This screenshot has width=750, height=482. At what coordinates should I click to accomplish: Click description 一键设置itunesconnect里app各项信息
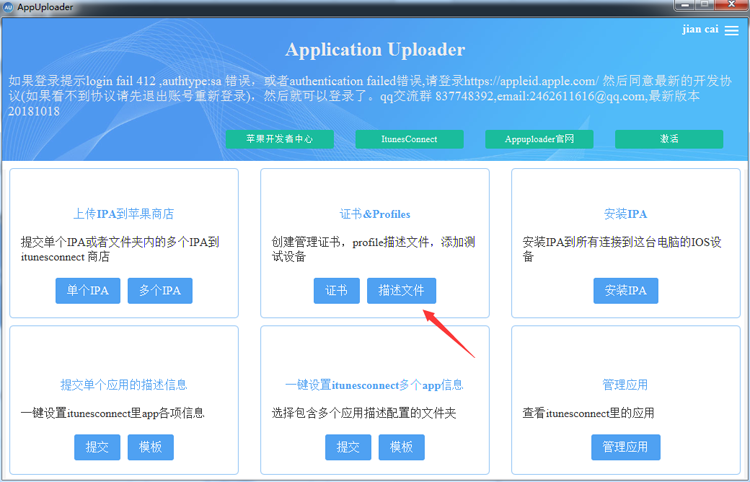coord(112,413)
